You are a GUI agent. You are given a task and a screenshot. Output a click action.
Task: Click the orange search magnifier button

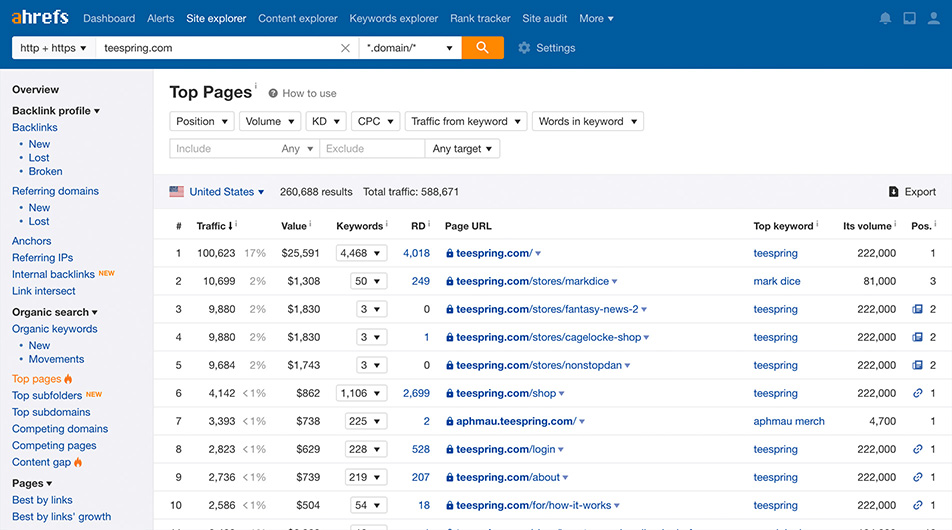(x=482, y=48)
